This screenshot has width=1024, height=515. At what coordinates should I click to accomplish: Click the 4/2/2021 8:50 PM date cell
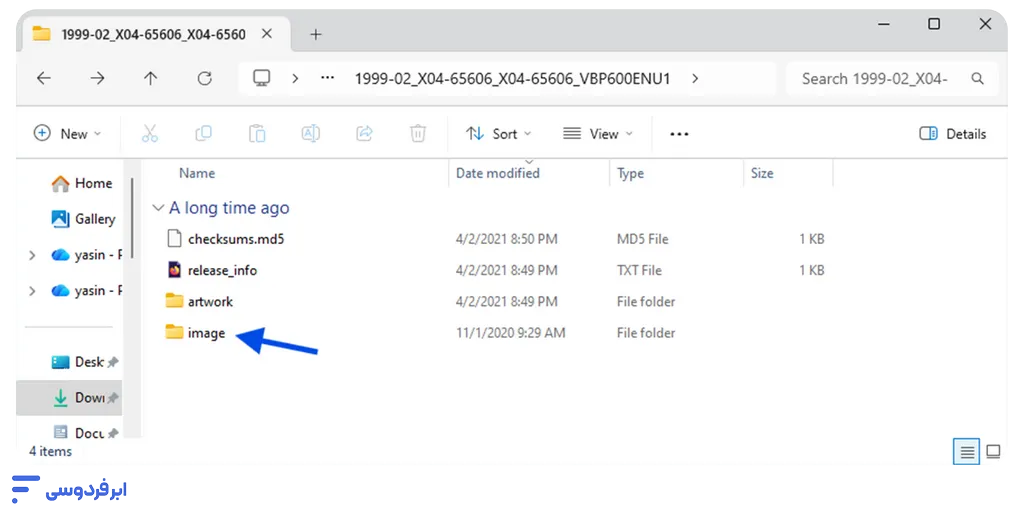[507, 239]
